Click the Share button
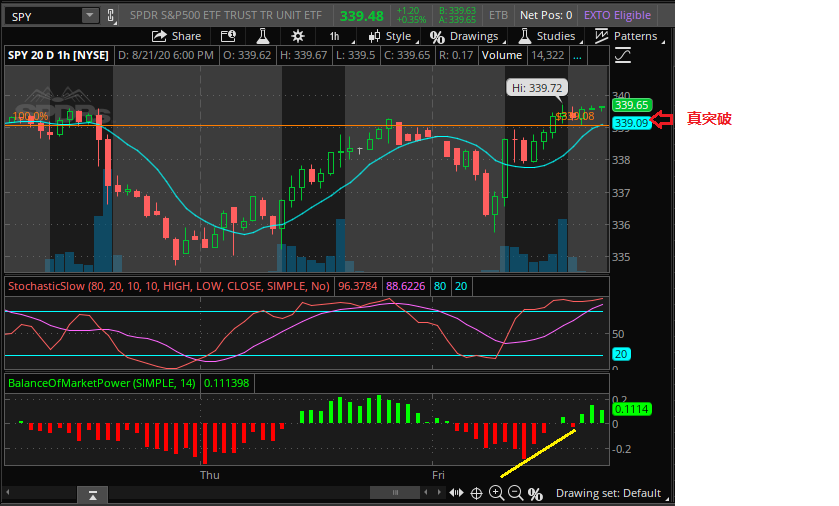Viewport: 839px width, 506px height. coord(177,36)
